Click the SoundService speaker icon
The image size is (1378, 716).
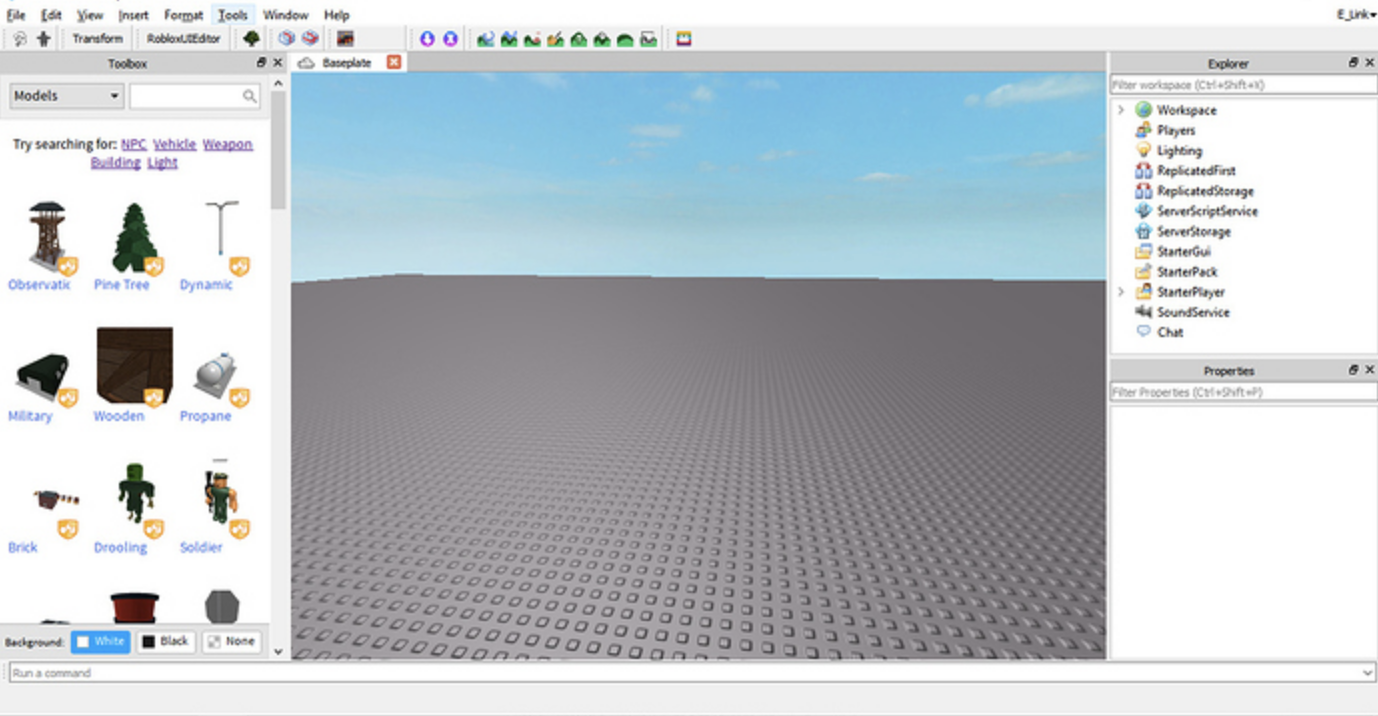[x=1145, y=312]
